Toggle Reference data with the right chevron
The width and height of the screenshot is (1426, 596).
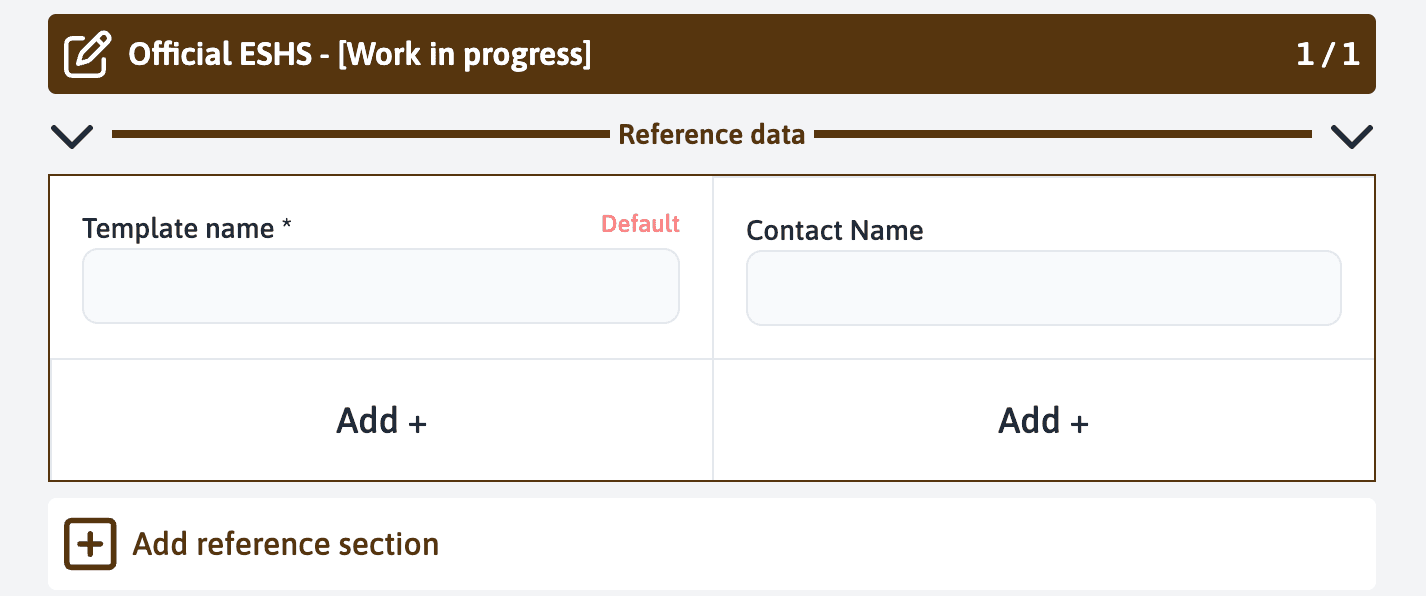[x=1352, y=136]
